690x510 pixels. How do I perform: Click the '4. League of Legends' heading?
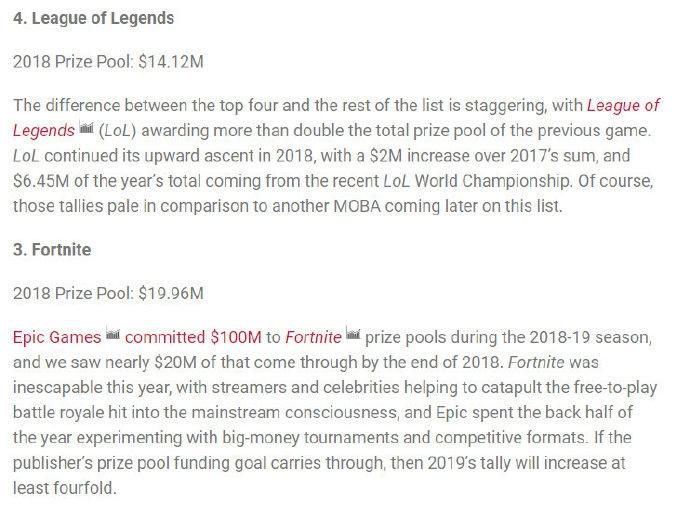(93, 18)
